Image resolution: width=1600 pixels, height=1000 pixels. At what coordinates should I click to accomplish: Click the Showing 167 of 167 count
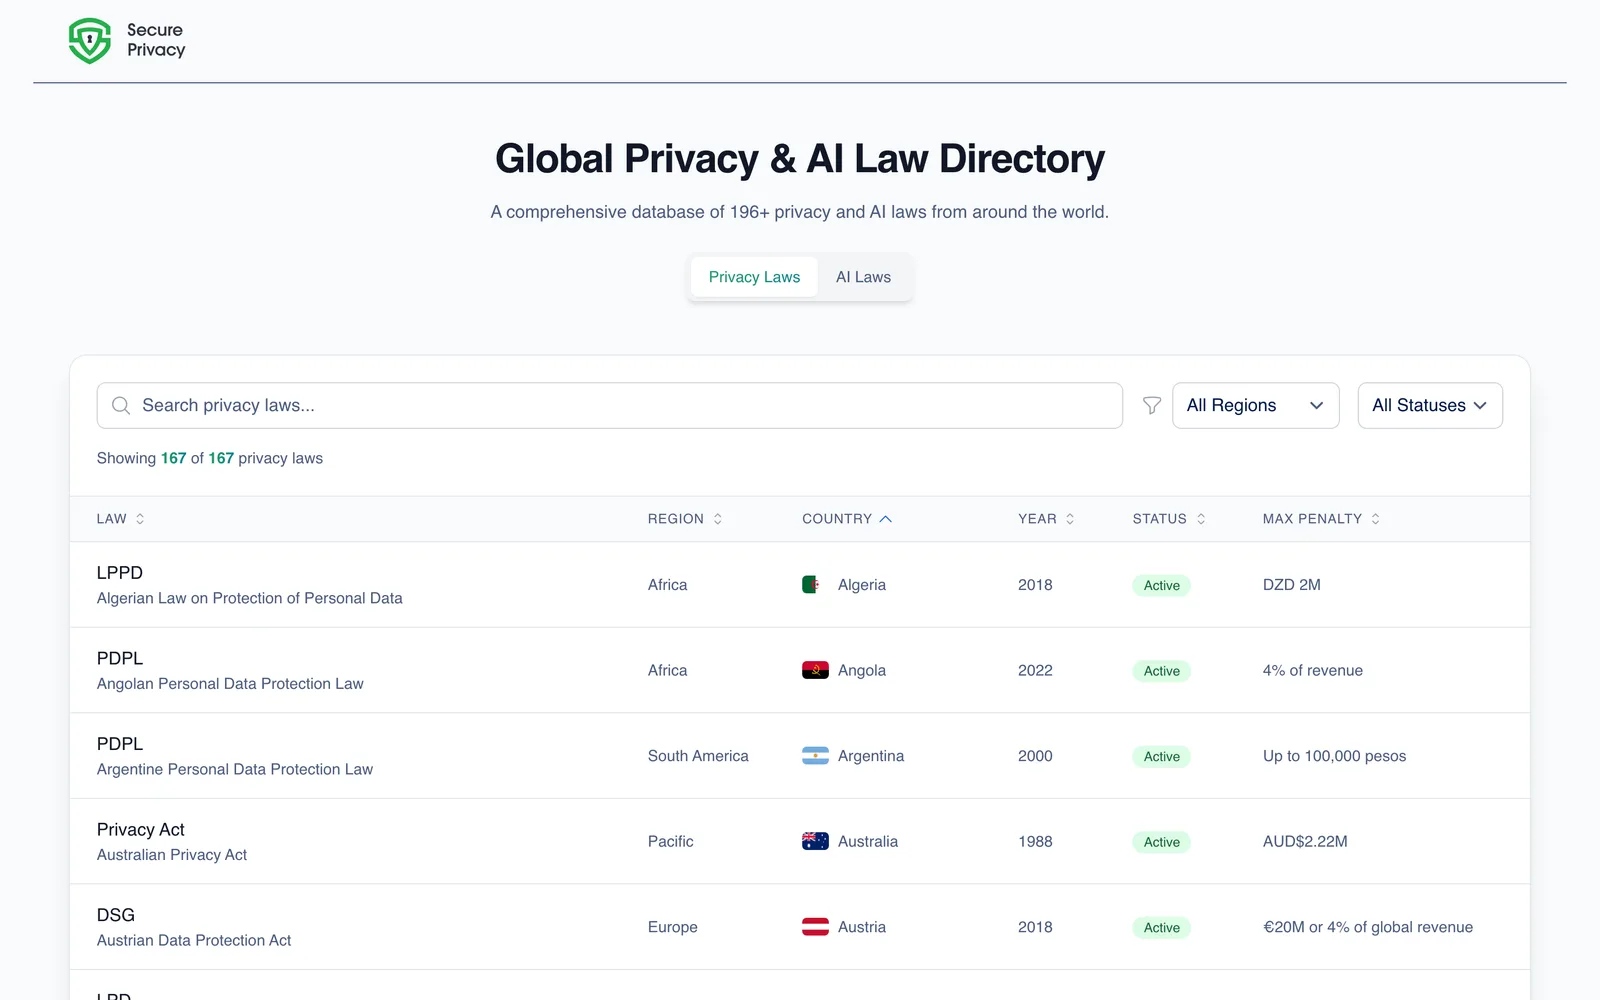(x=210, y=458)
